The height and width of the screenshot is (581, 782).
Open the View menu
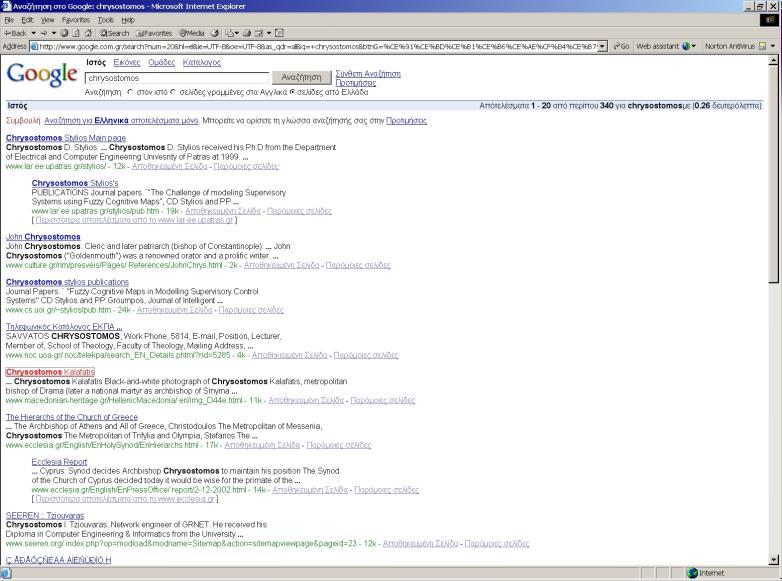click(x=47, y=20)
